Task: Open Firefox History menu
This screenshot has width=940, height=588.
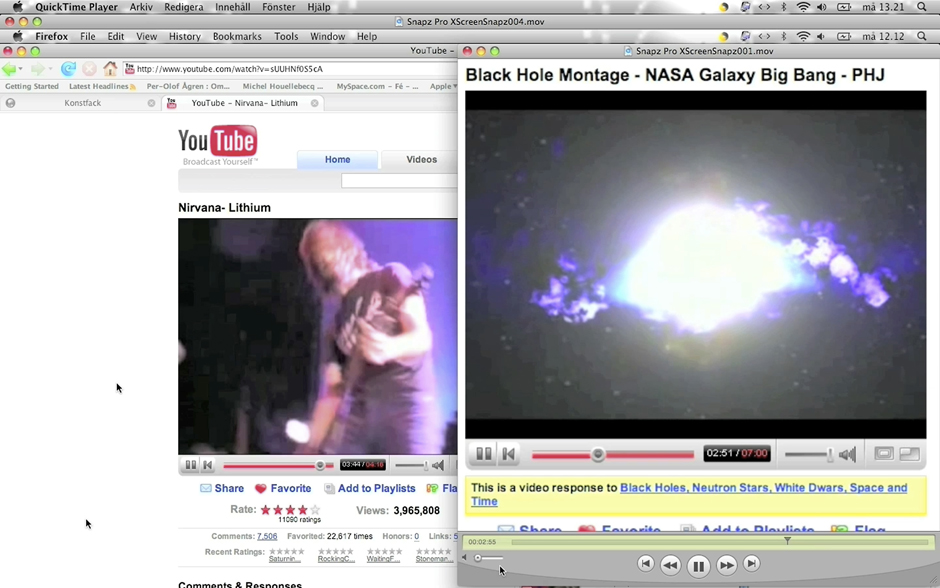Action: (x=185, y=37)
